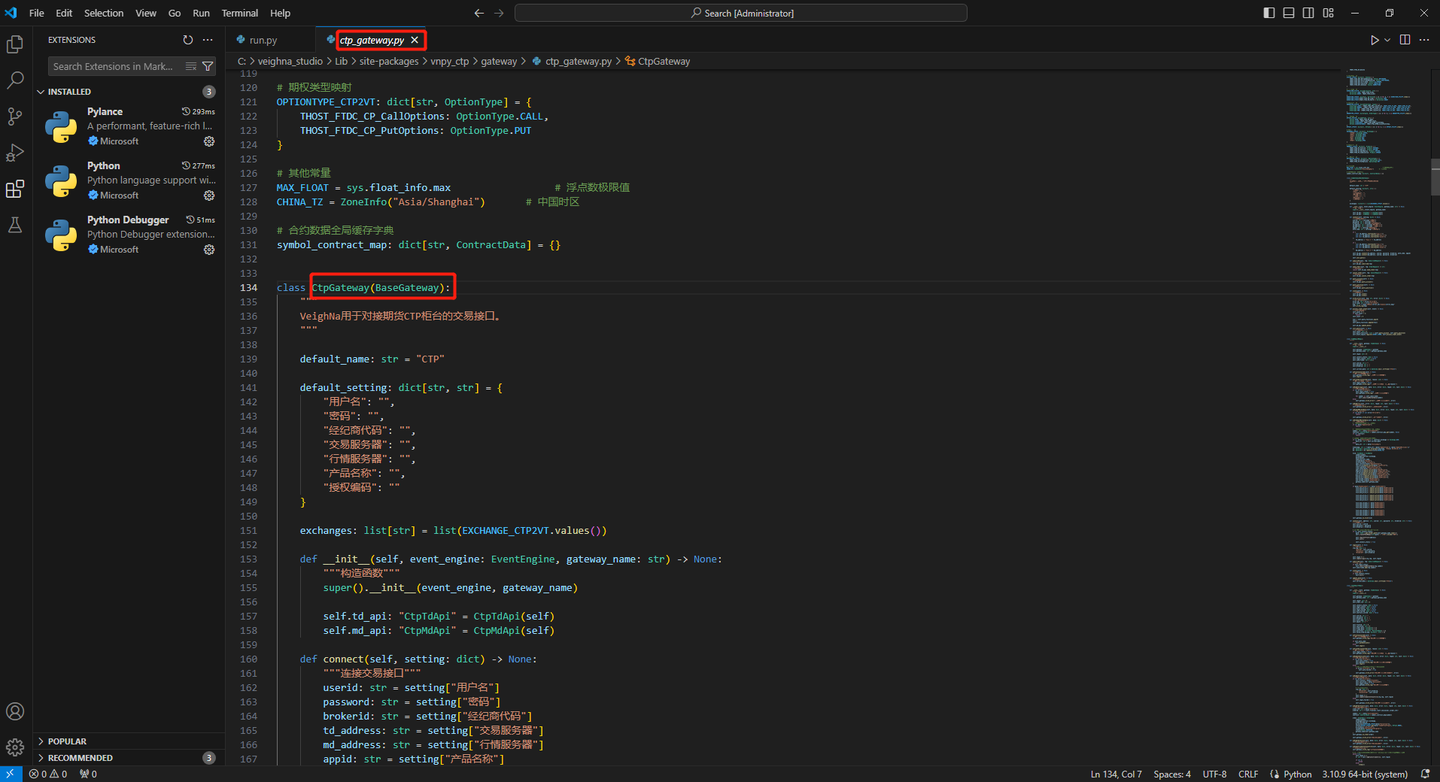Open the run options dropdown arrow
The width and height of the screenshot is (1440, 782).
1387,40
